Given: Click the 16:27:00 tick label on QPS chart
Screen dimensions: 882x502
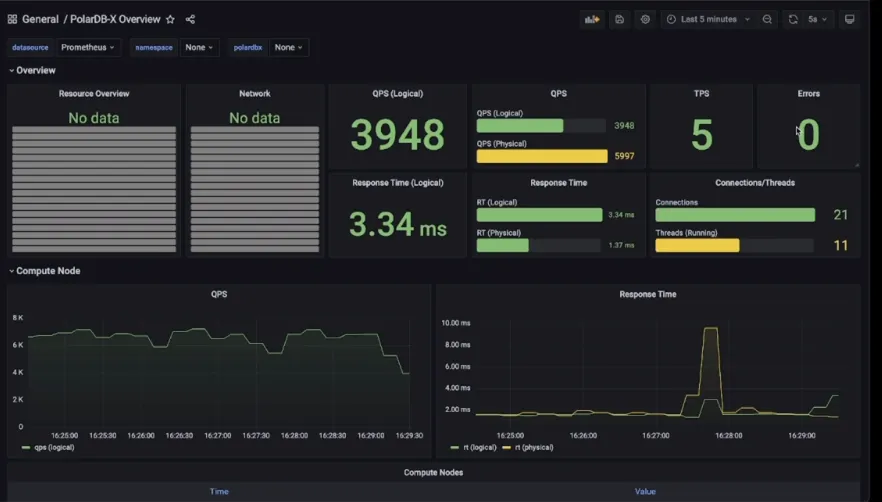Looking at the screenshot, I should click(217, 436).
